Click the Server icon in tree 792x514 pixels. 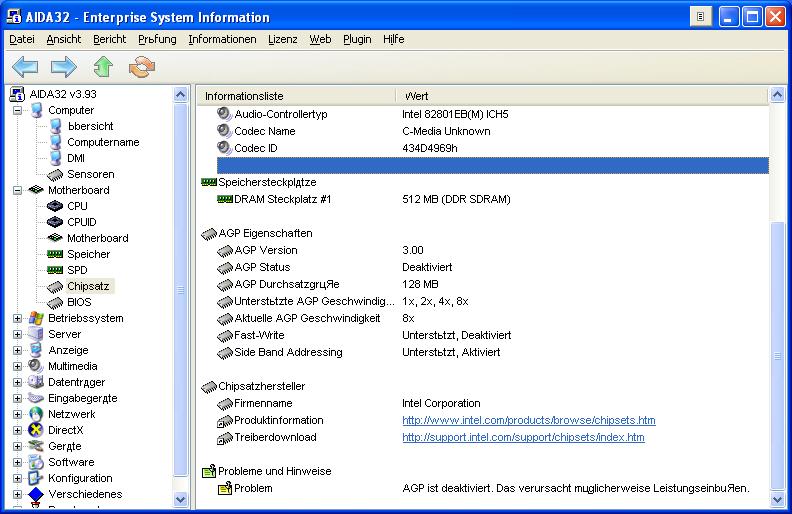(36, 334)
